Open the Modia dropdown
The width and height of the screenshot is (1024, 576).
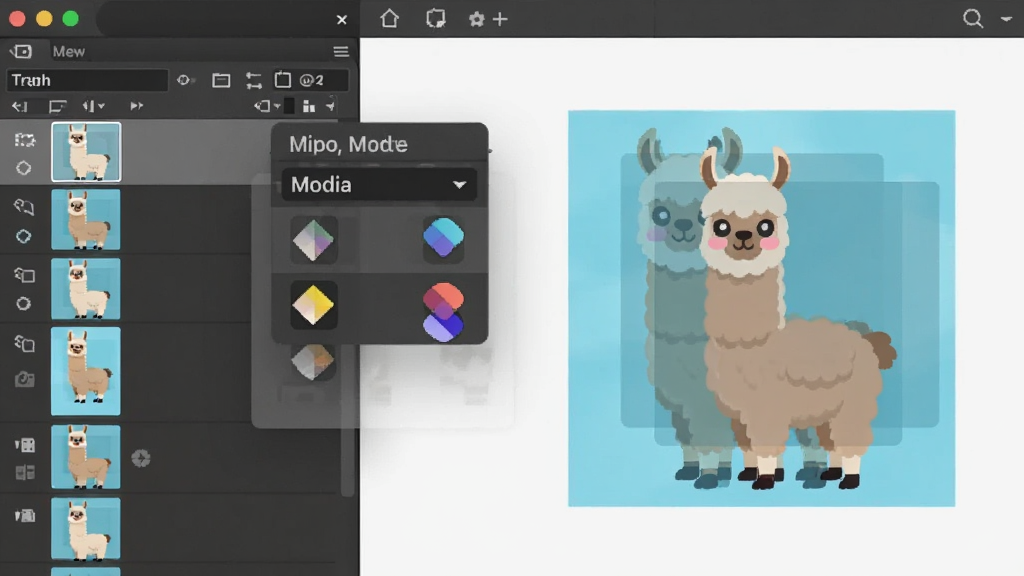[x=379, y=185]
